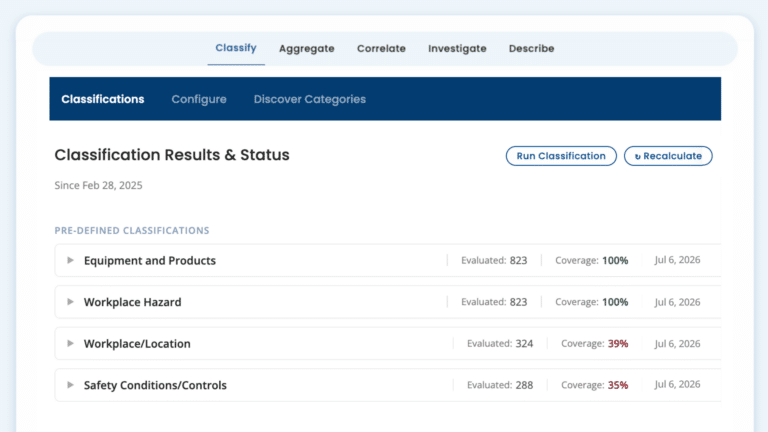Click the Pre-Defined Classifications heading
Screen dimensions: 768x432
tap(132, 231)
